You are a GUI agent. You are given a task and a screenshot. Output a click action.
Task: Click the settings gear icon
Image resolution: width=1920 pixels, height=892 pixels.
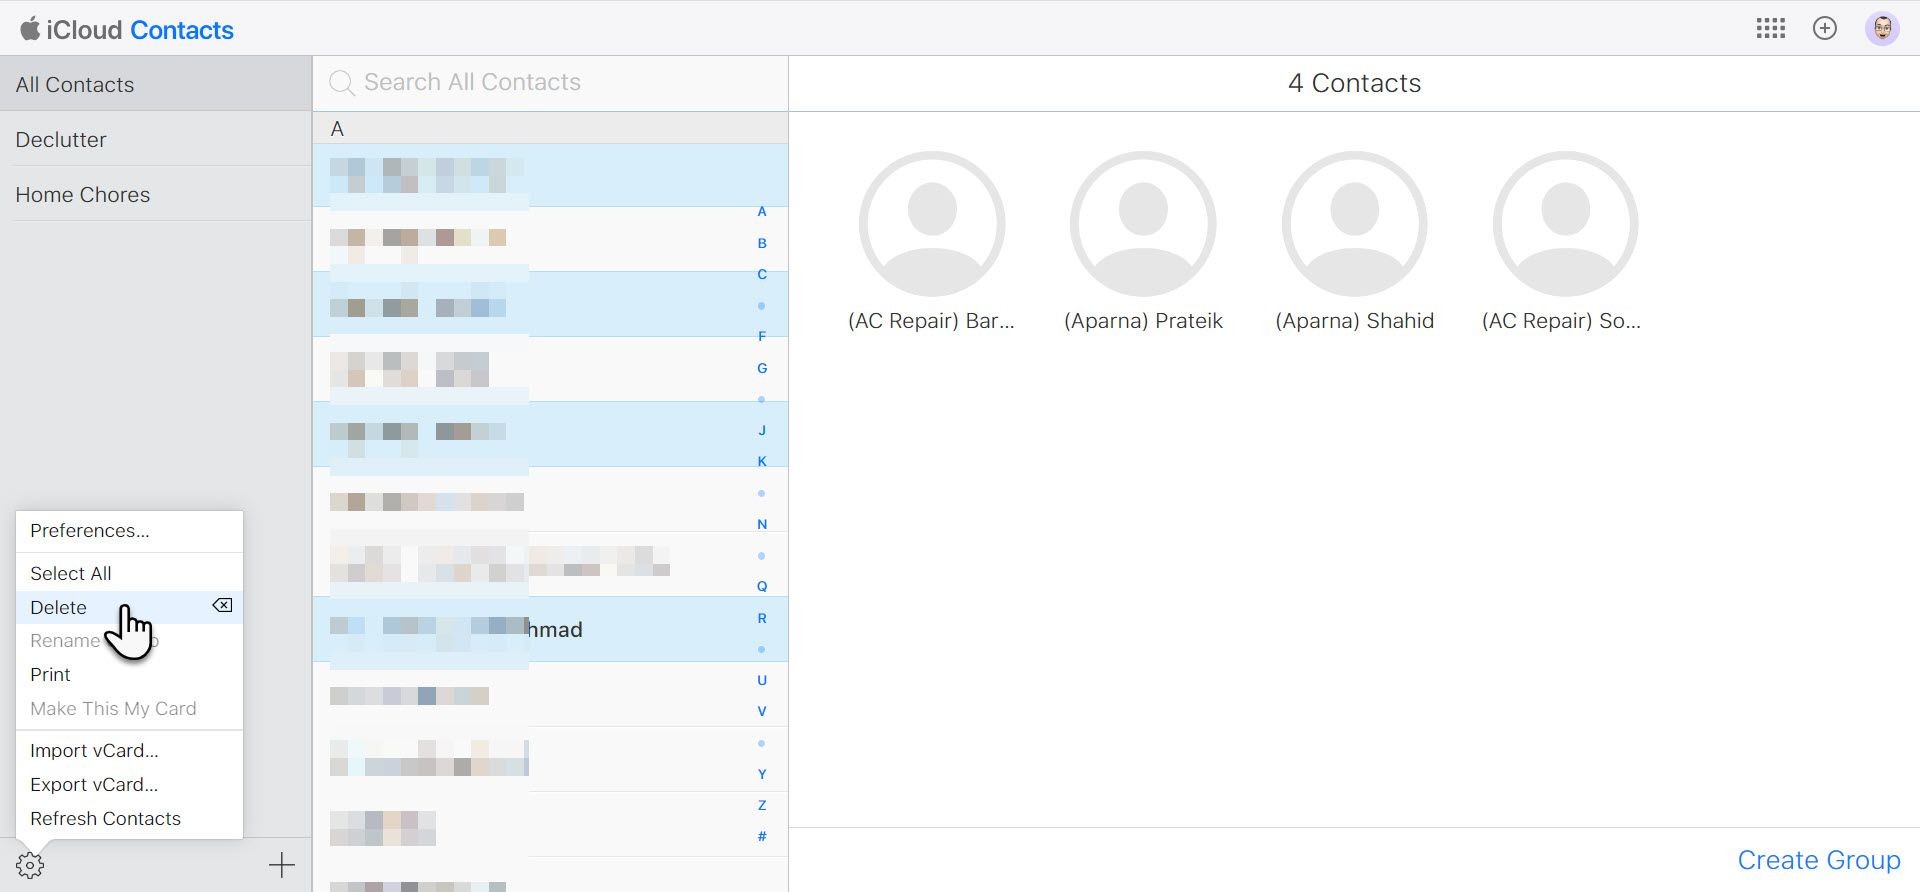pyautogui.click(x=30, y=865)
